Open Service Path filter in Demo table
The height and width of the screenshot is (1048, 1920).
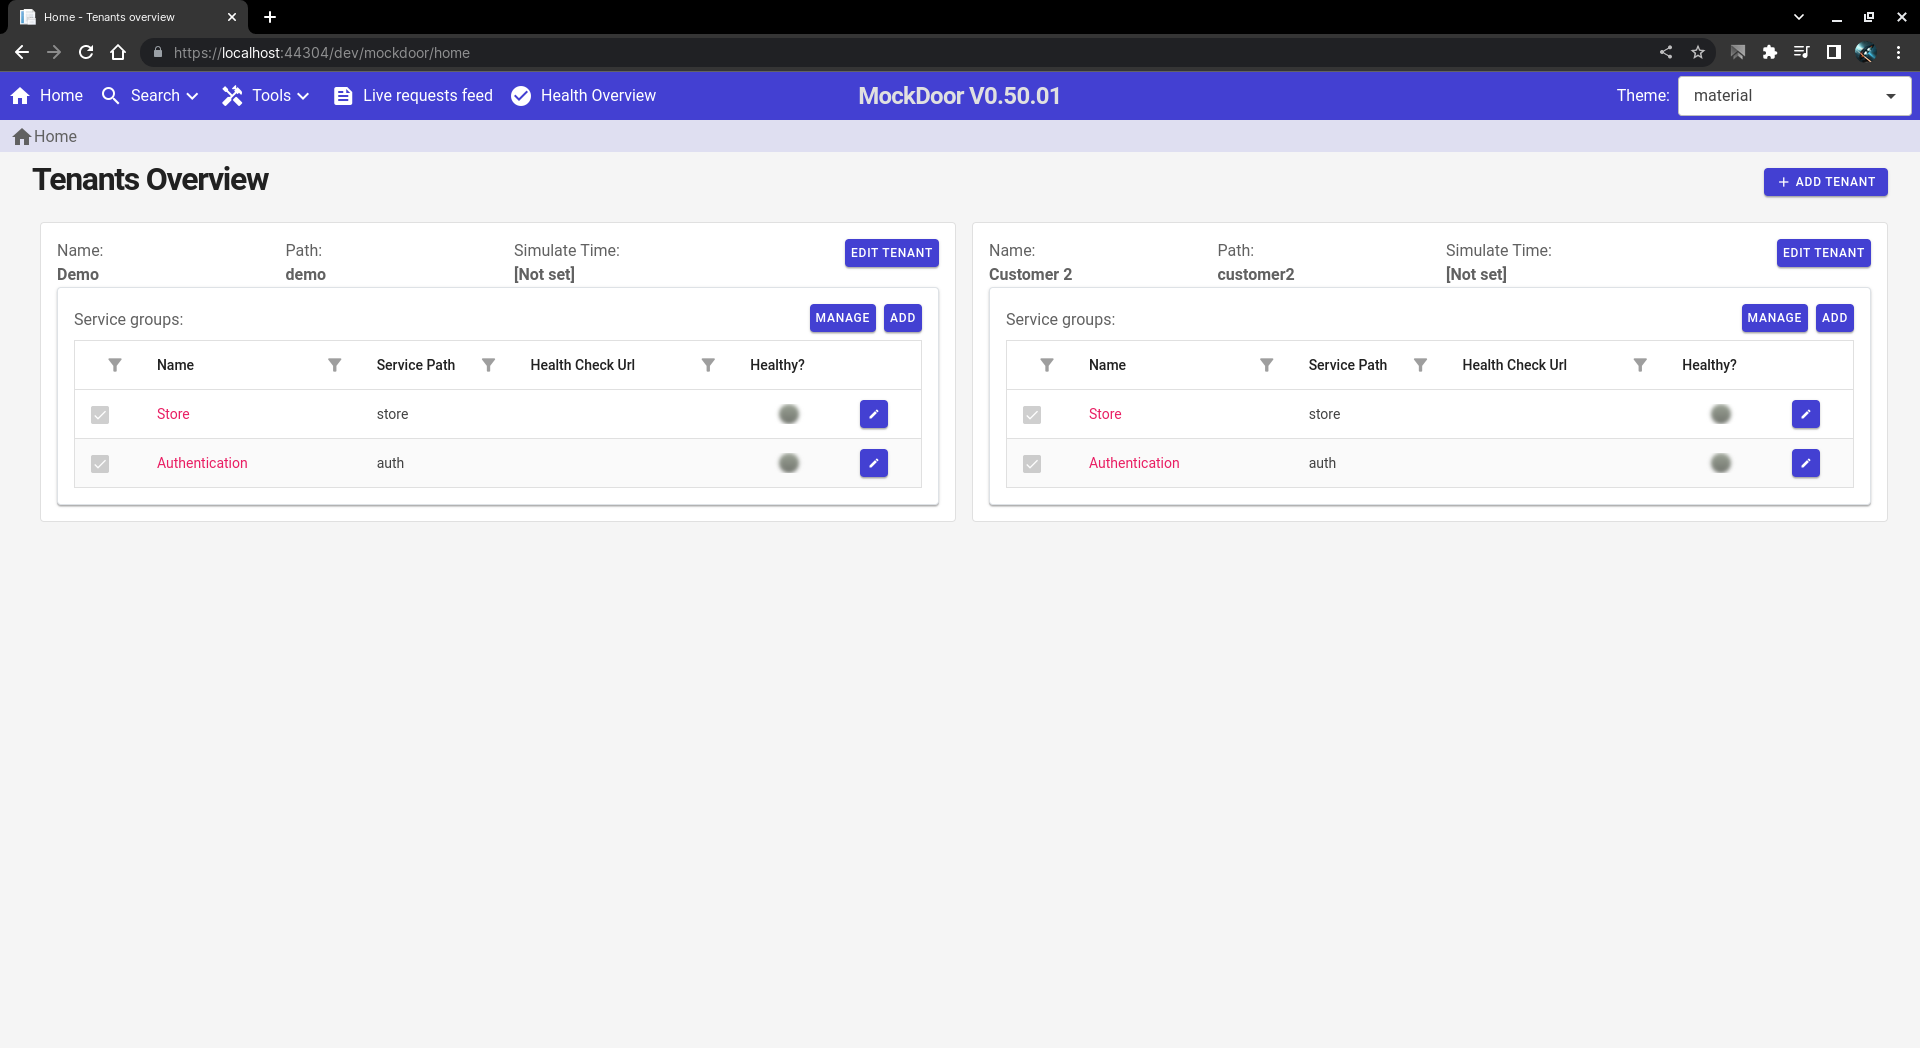(489, 365)
